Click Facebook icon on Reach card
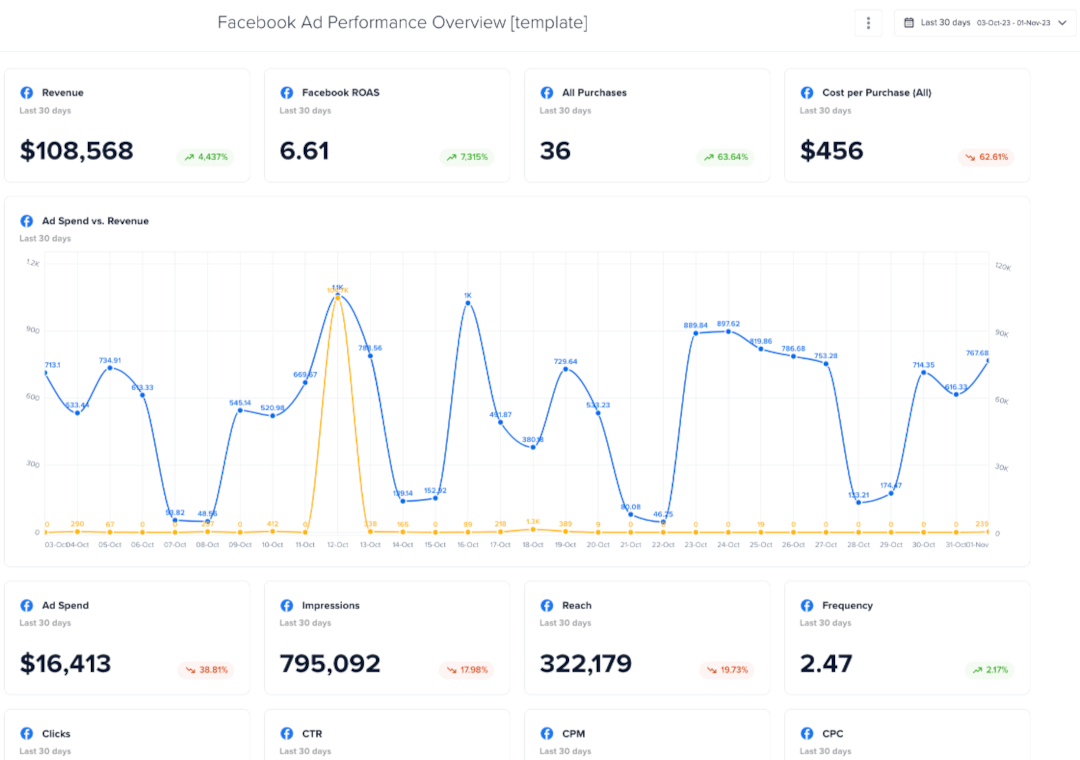This screenshot has height=760, width=1080. coord(547,605)
